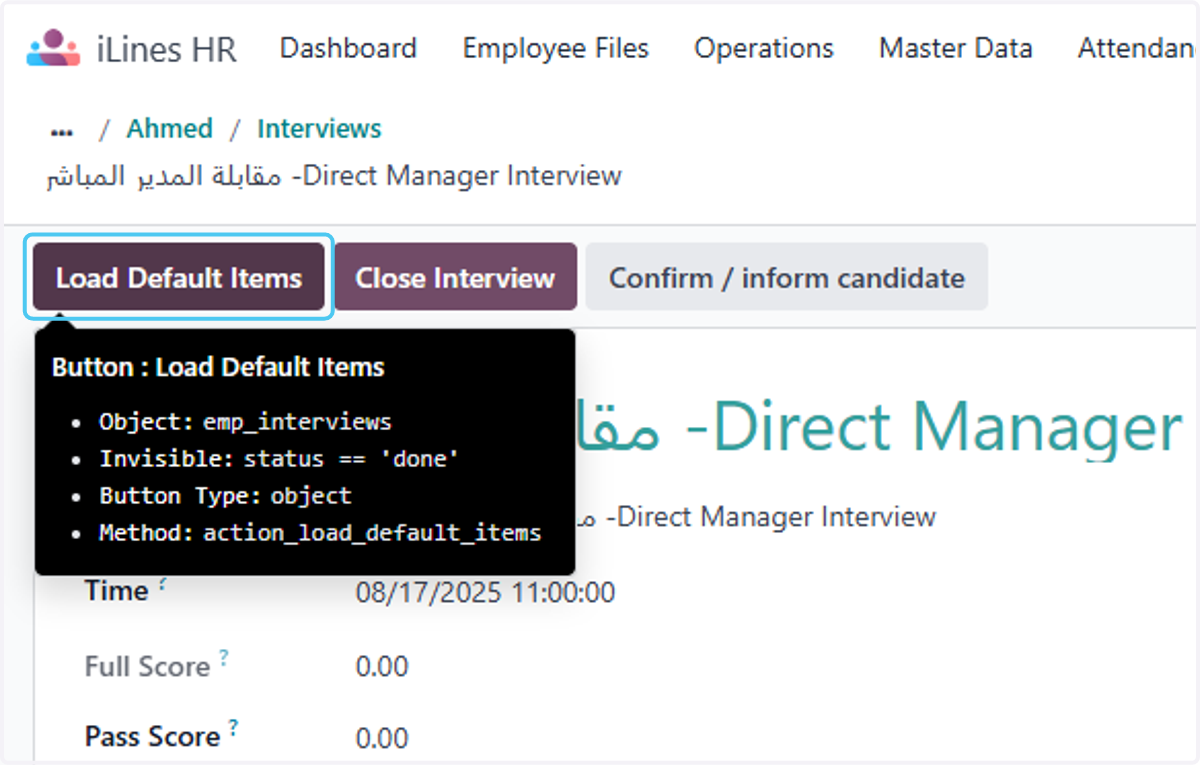Open the cut-off Attendance menu

pyautogui.click(x=1137, y=48)
